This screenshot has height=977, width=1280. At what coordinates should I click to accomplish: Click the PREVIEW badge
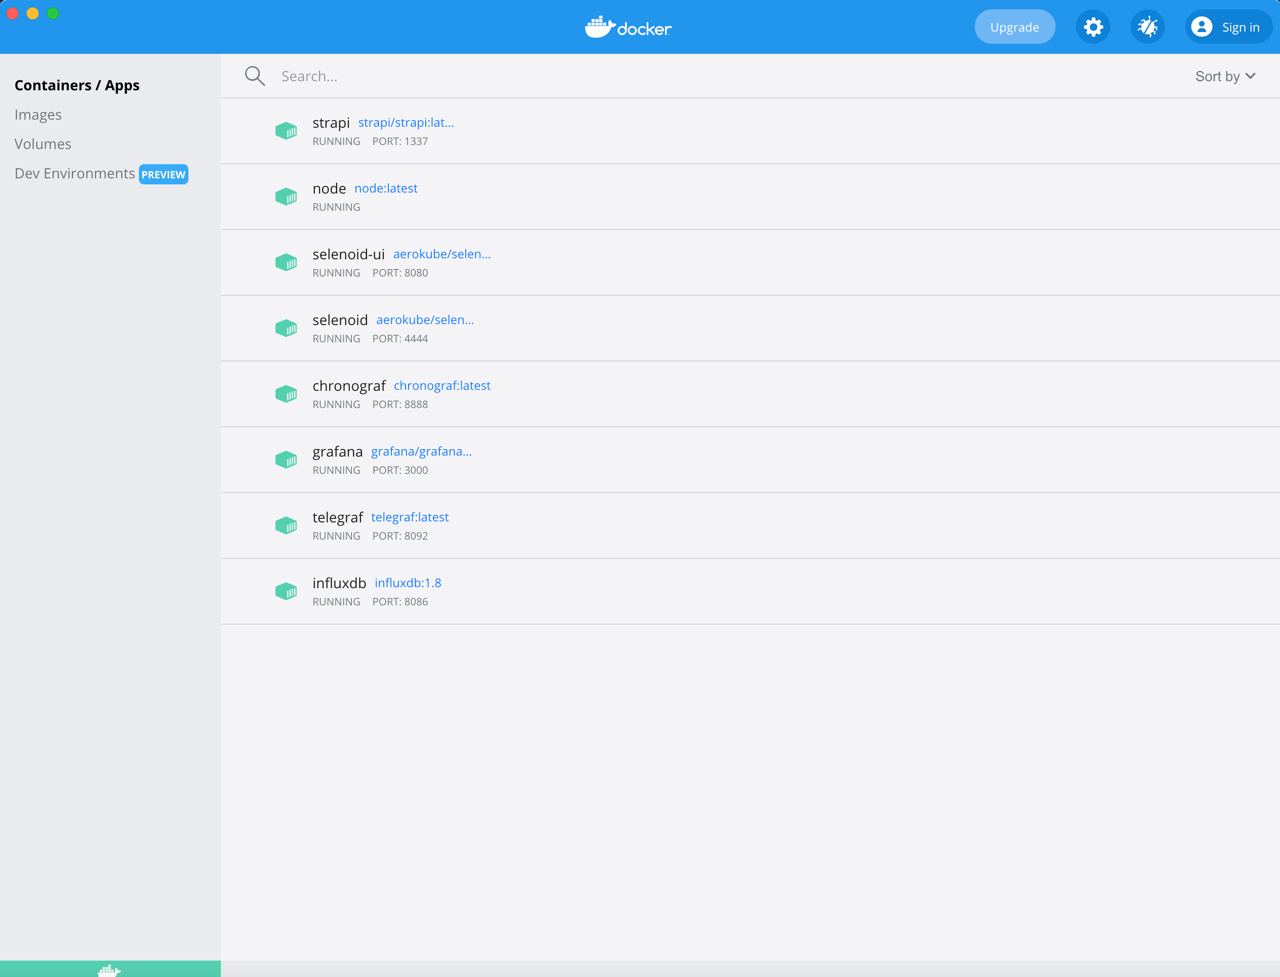coord(164,174)
